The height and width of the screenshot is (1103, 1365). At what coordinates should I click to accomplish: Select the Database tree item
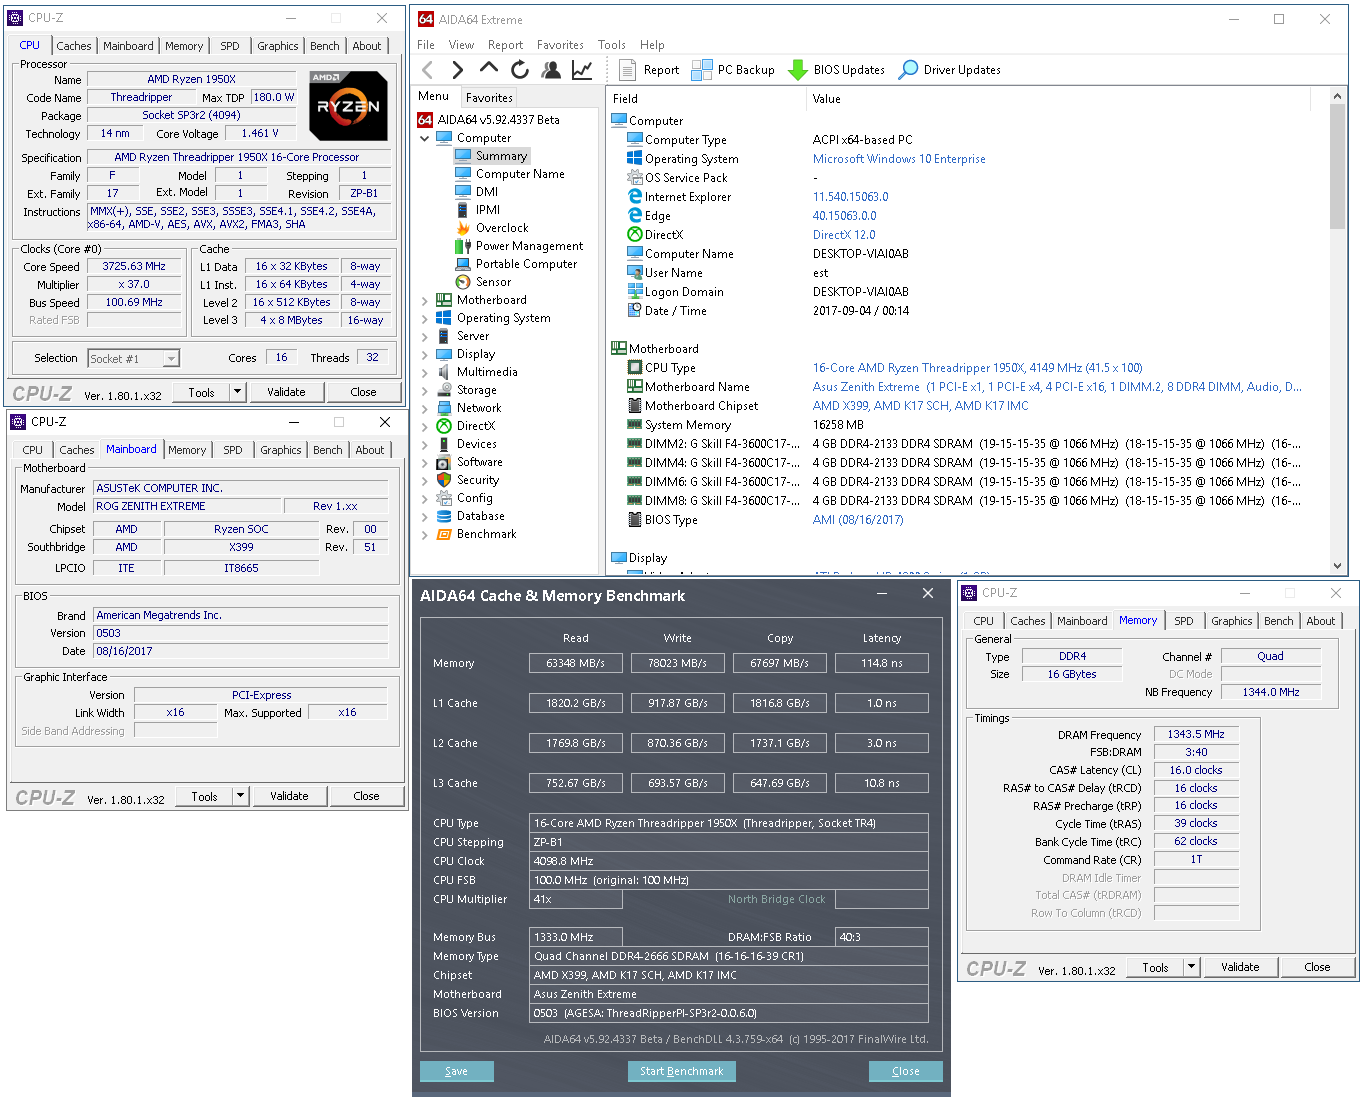(470, 516)
